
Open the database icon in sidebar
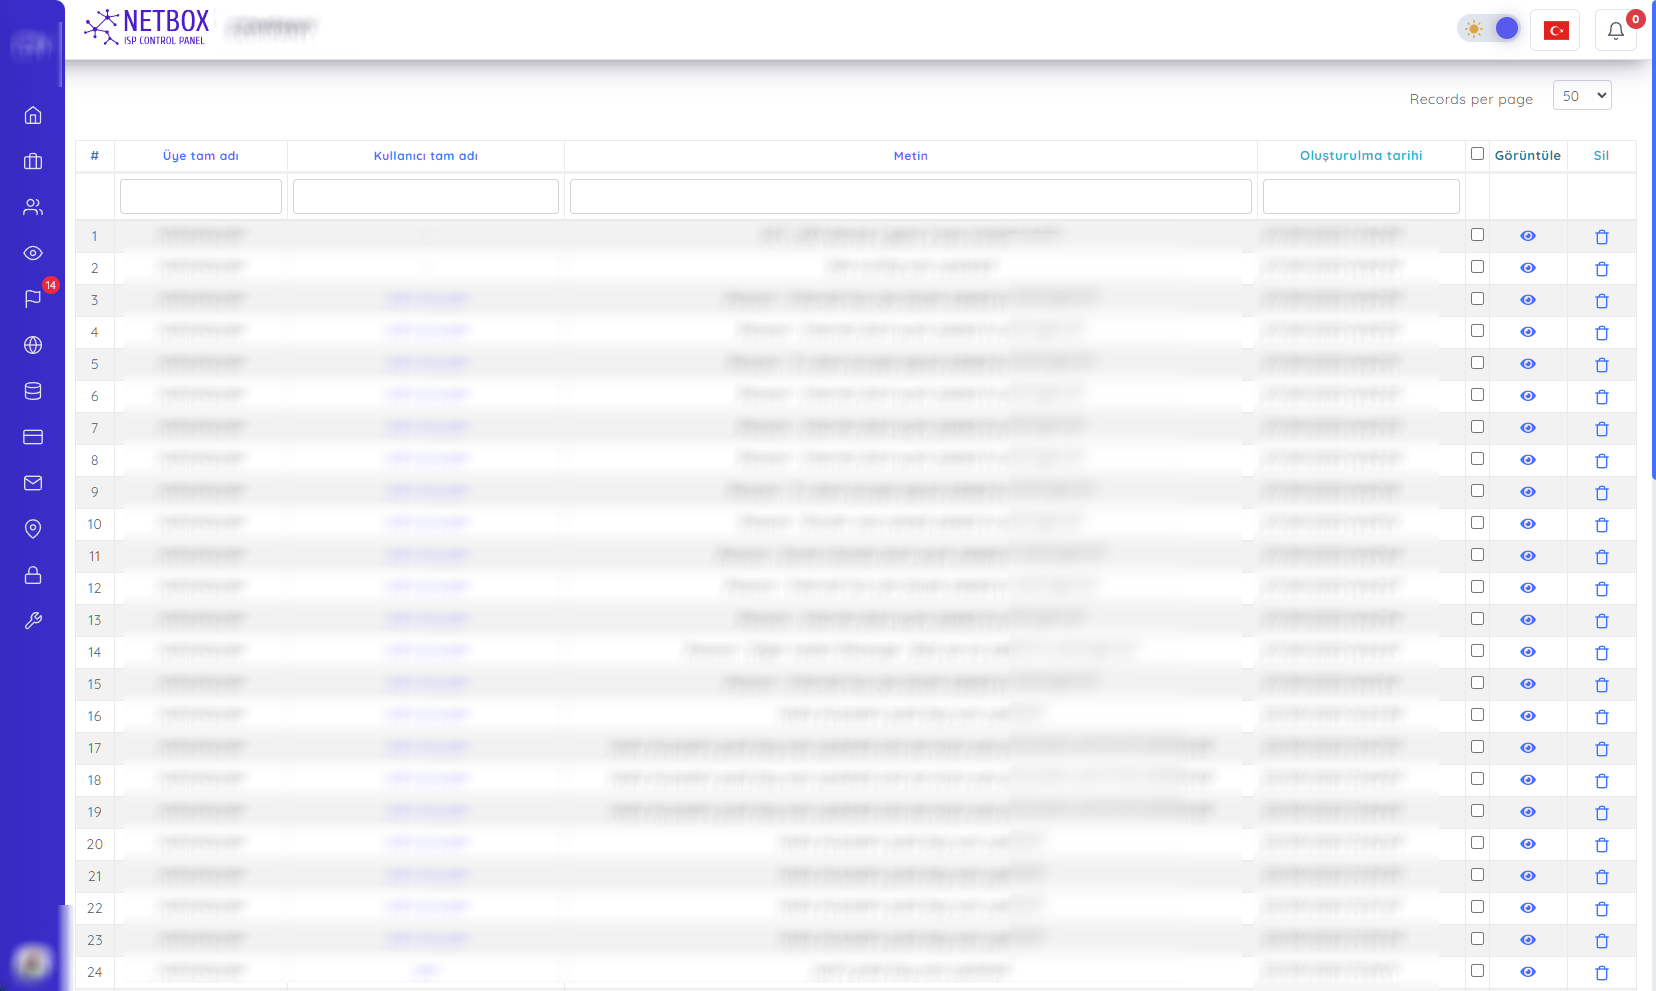(33, 391)
